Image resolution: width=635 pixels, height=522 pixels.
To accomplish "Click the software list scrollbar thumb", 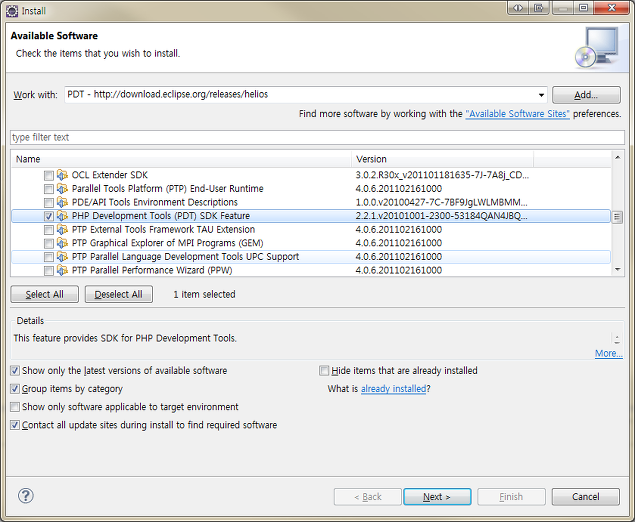I will click(x=617, y=217).
